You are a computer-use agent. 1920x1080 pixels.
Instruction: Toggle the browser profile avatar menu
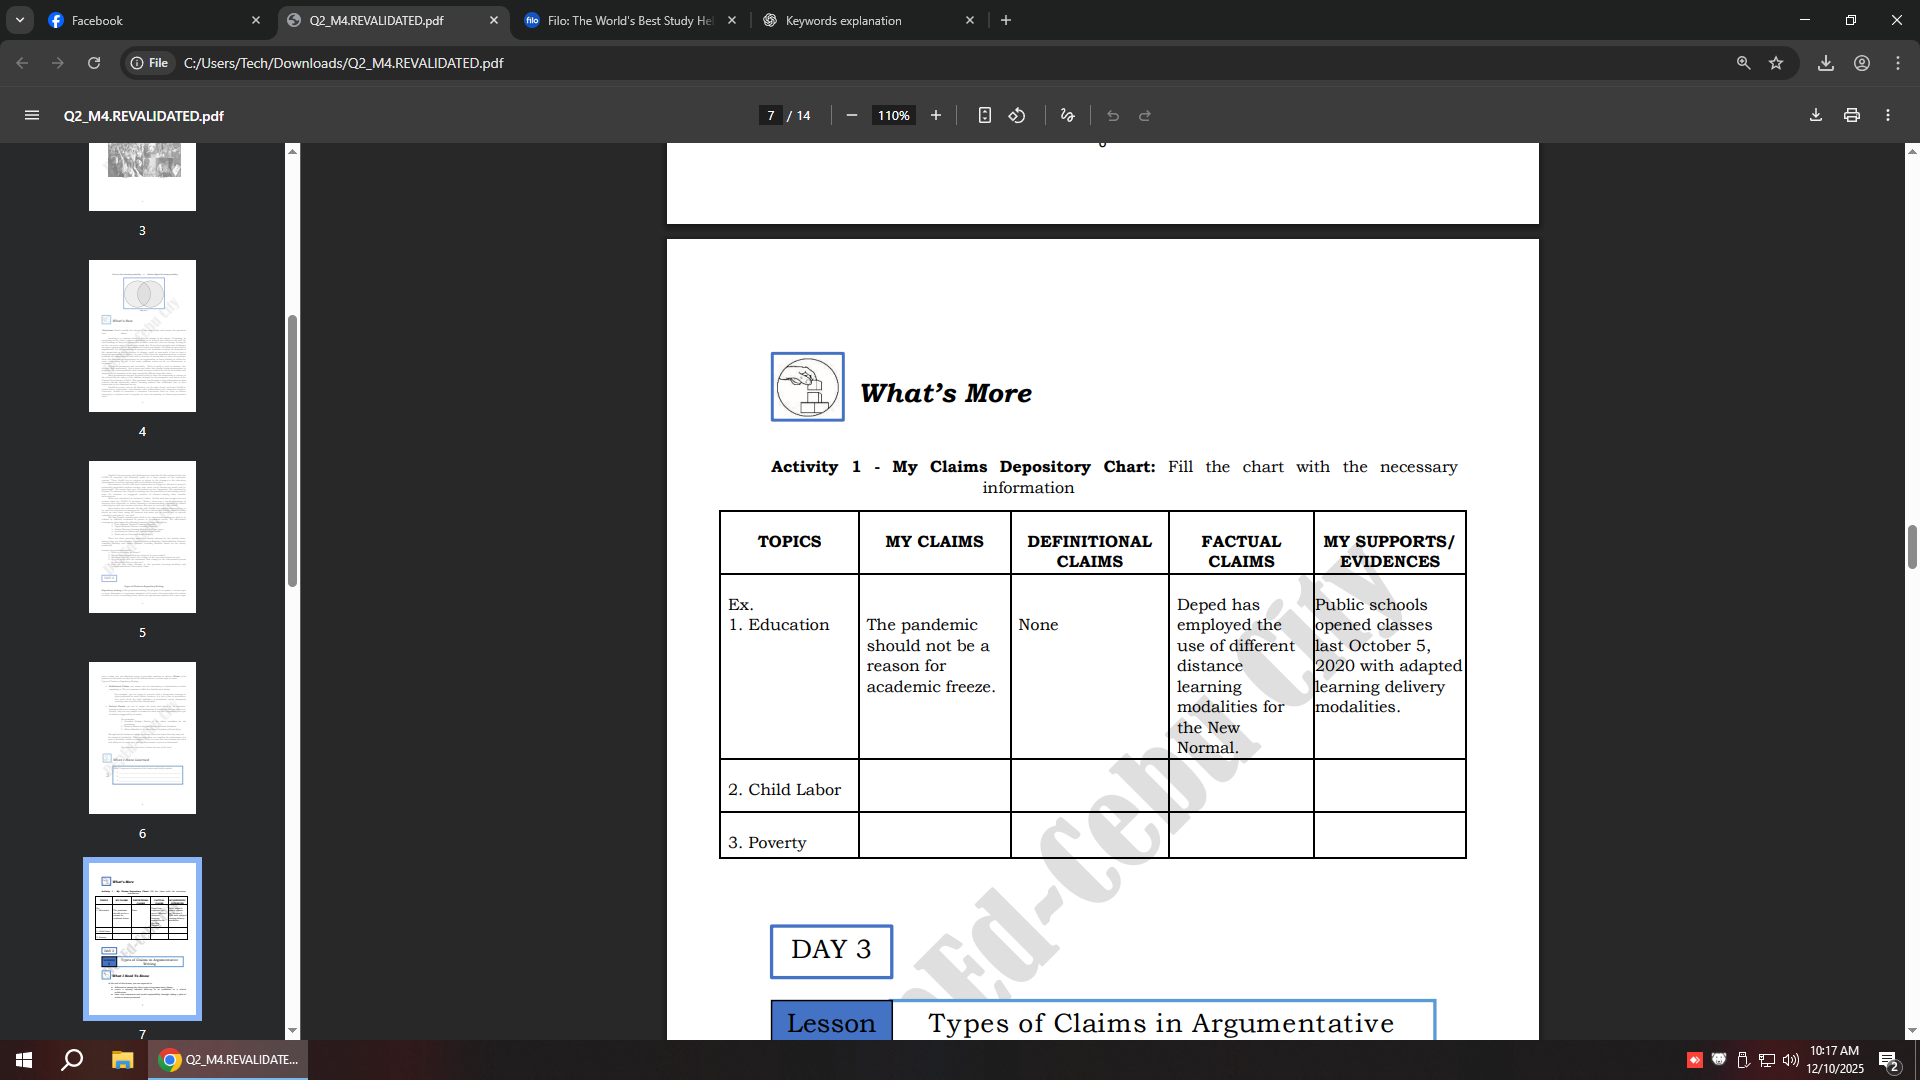click(x=1862, y=62)
